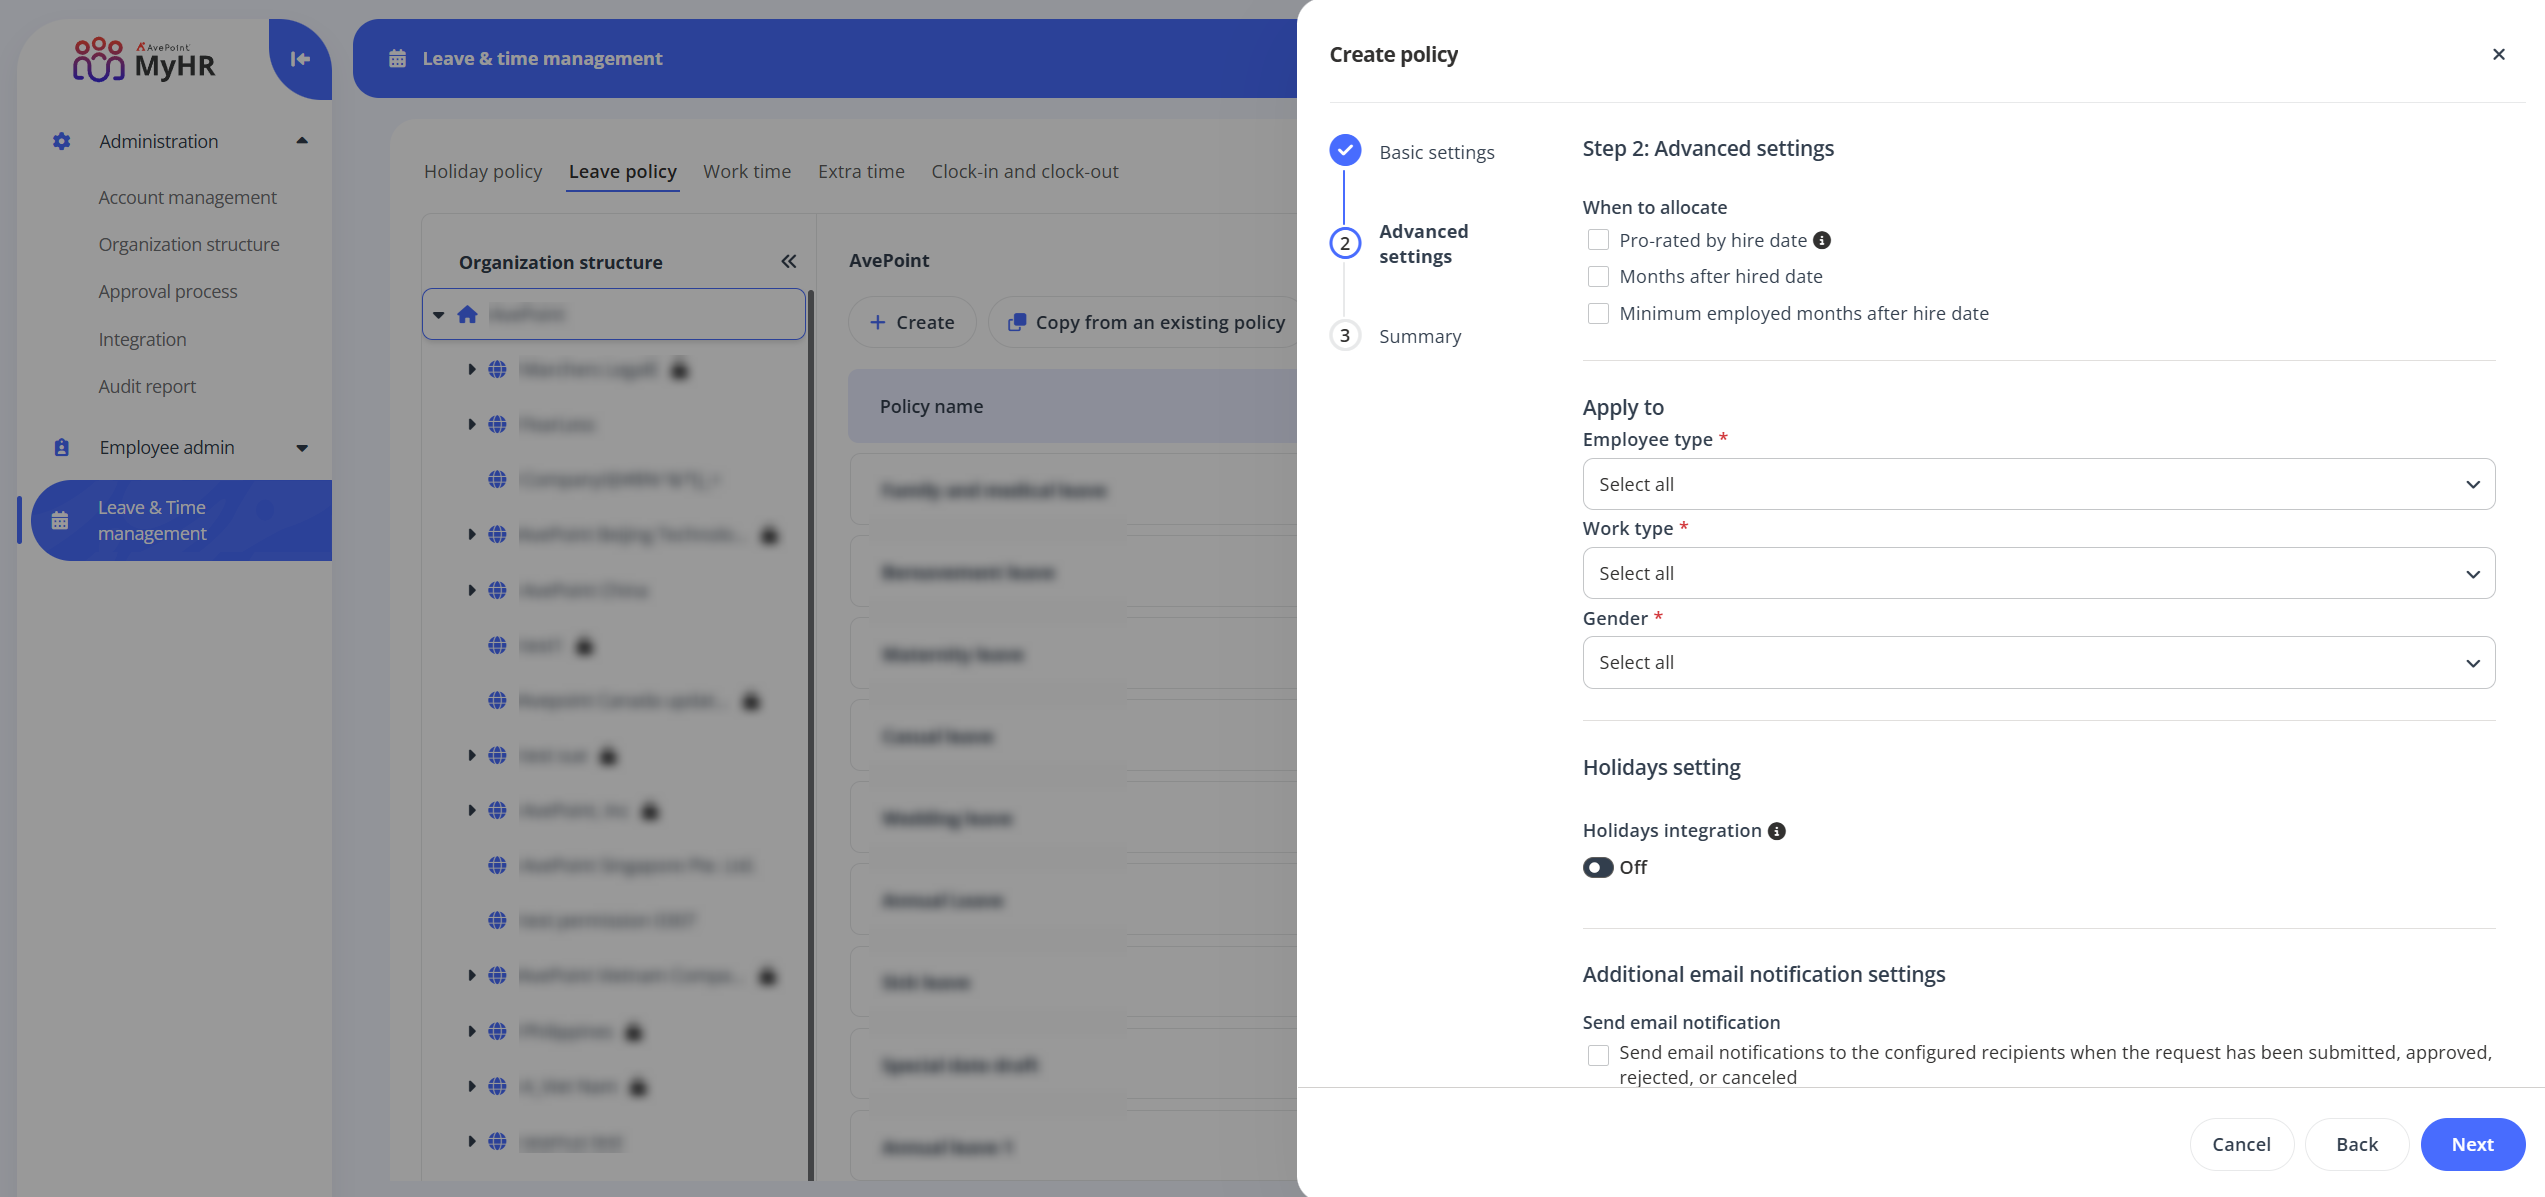Collapse the Organization structure panel with double chevron

point(789,261)
